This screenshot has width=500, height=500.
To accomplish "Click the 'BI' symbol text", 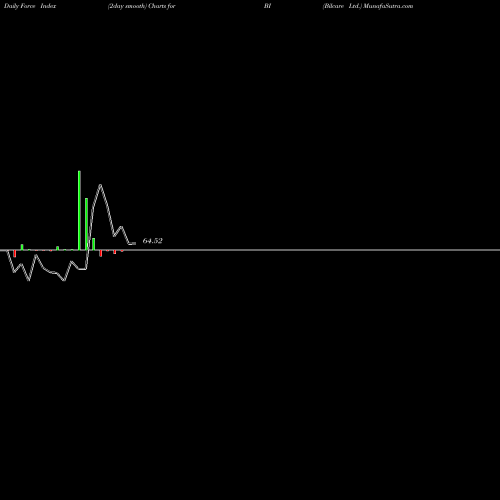I will [x=267, y=6].
